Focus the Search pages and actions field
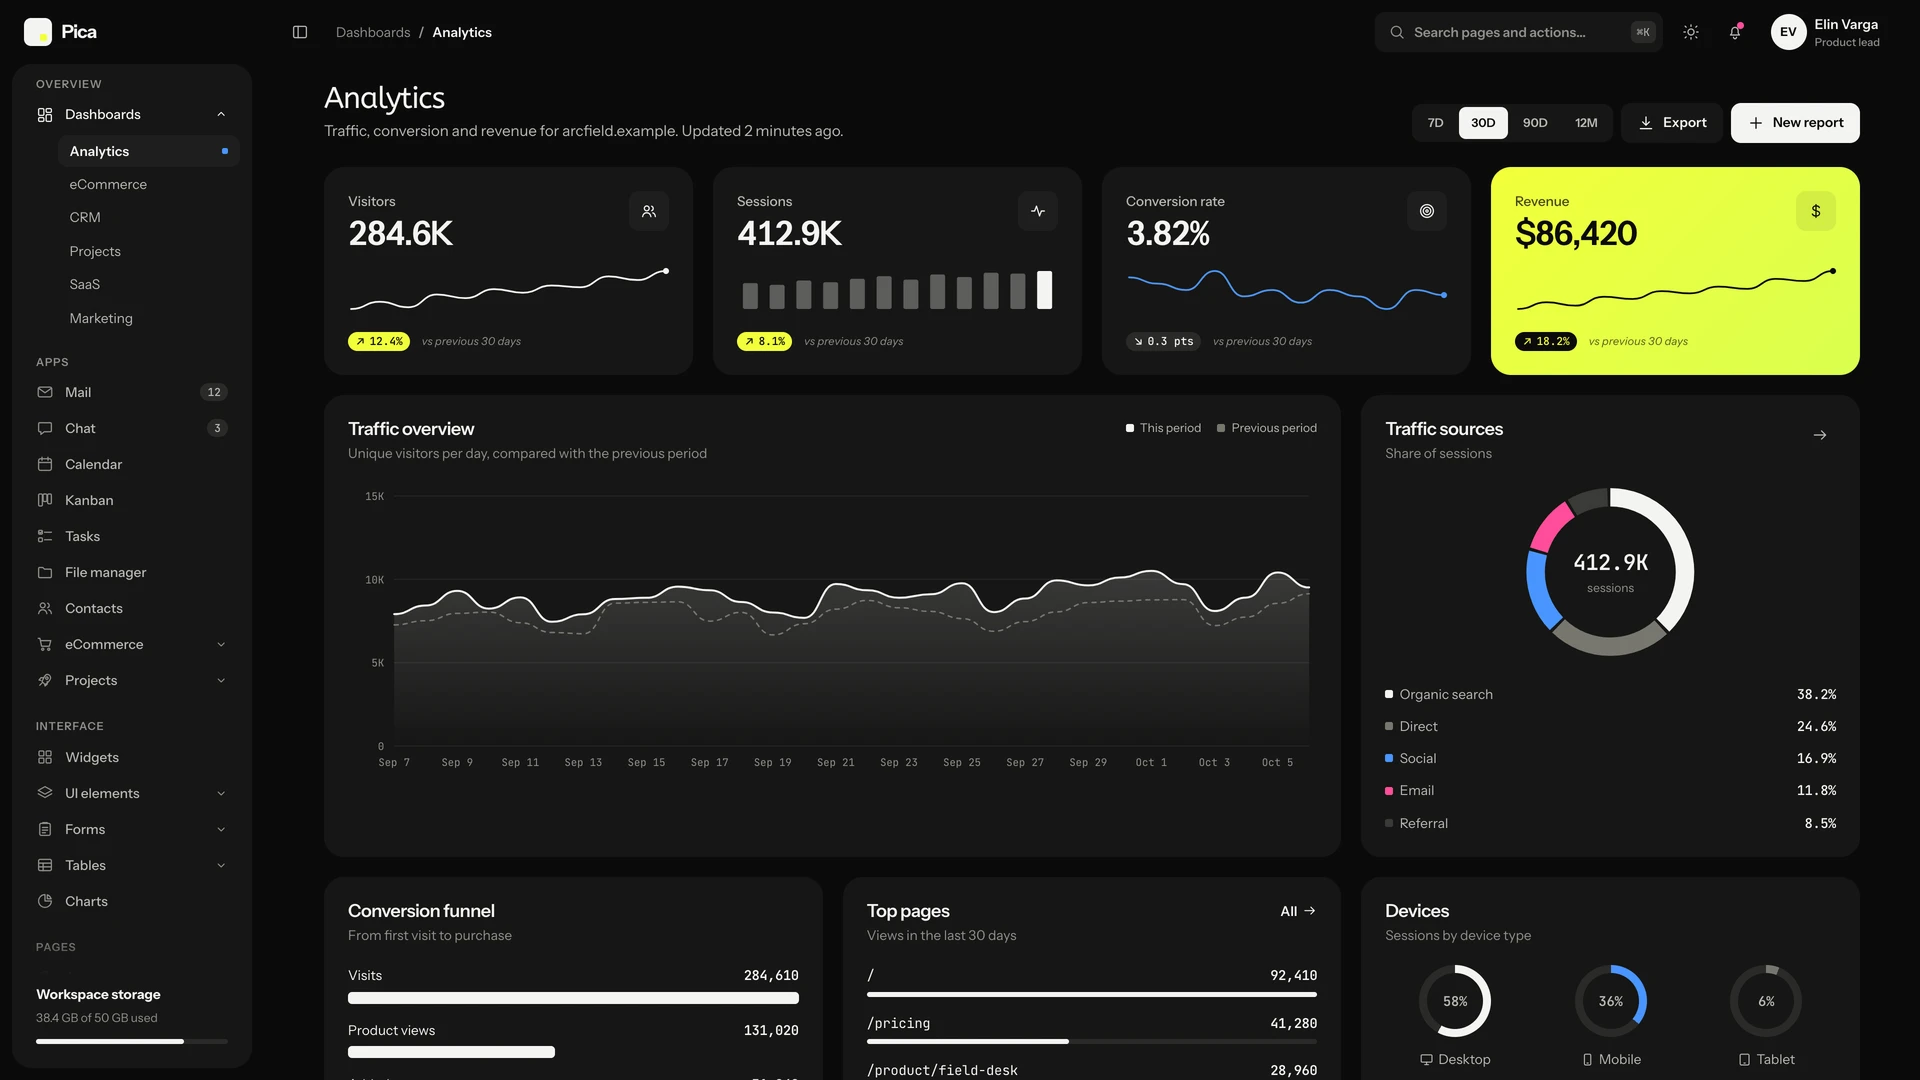The height and width of the screenshot is (1080, 1920). pos(1518,32)
